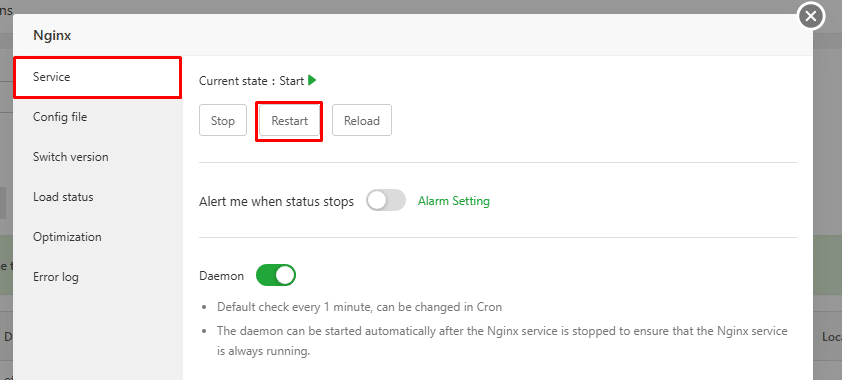Image resolution: width=842 pixels, height=380 pixels.
Task: Enable the status stop alert switch
Action: click(x=386, y=200)
